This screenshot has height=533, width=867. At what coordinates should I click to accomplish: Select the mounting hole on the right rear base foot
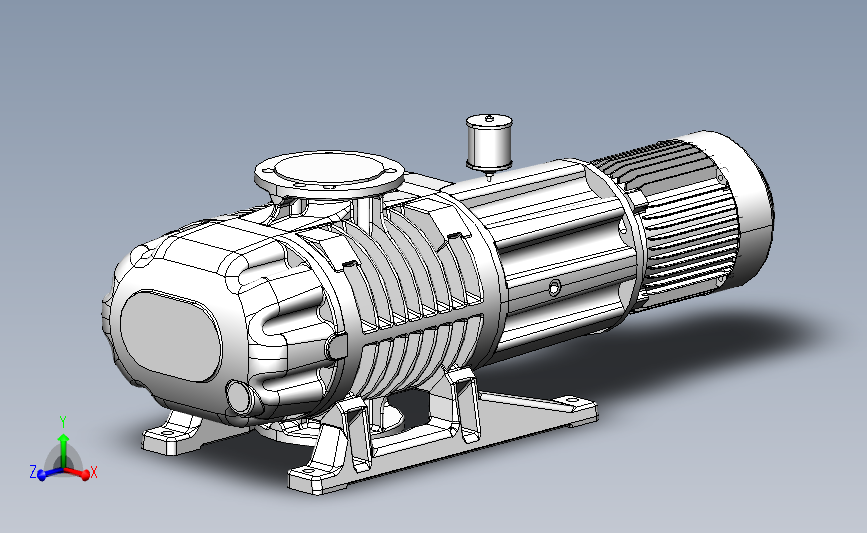tap(571, 400)
